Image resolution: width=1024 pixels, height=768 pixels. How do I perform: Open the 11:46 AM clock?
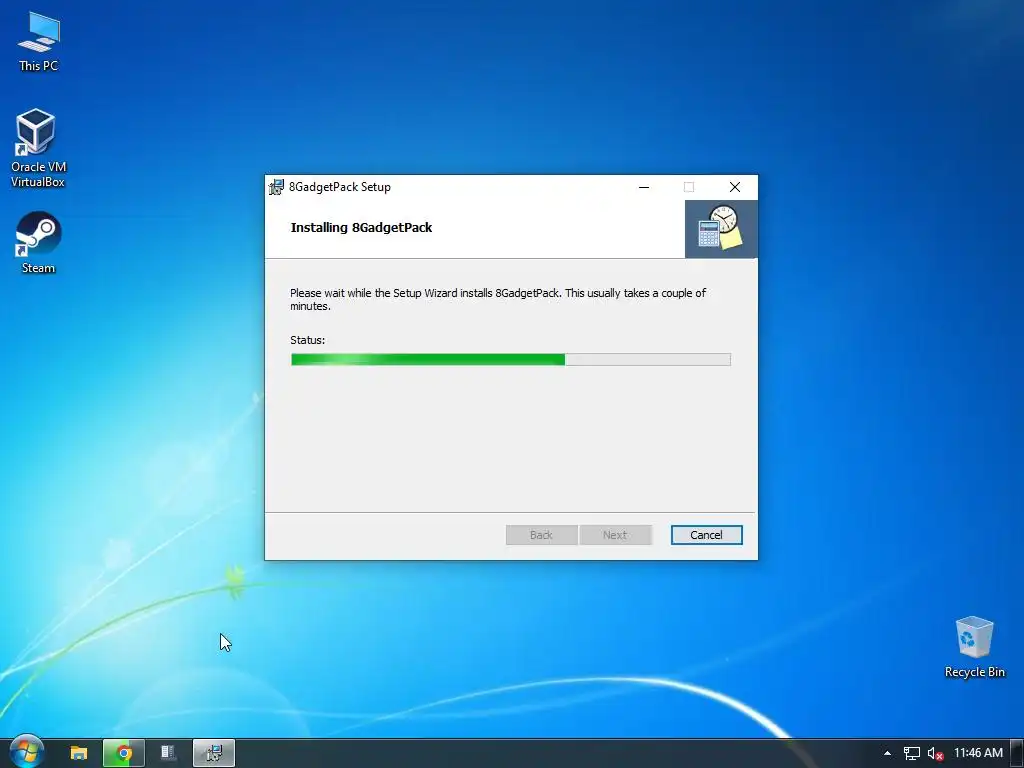click(x=978, y=753)
